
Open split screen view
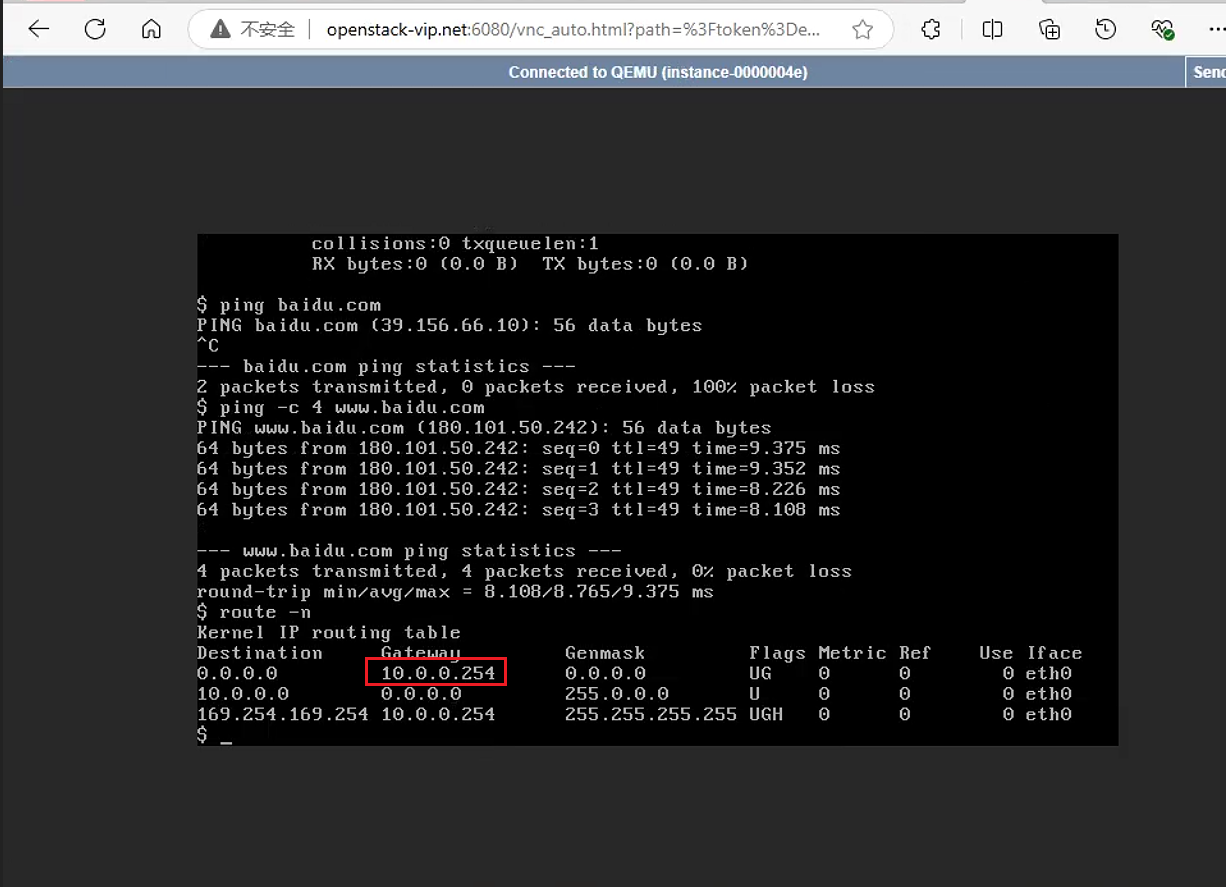992,30
